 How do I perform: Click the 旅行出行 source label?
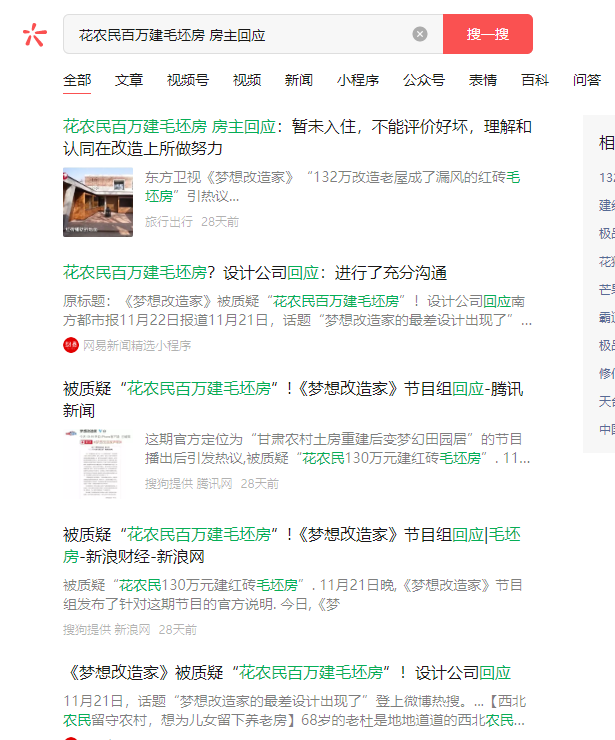coord(168,222)
